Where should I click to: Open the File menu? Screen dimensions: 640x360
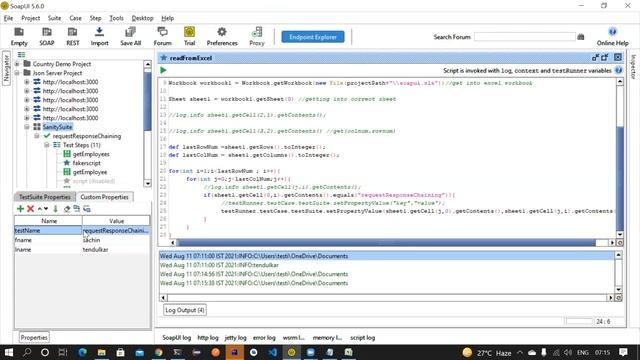(8, 18)
